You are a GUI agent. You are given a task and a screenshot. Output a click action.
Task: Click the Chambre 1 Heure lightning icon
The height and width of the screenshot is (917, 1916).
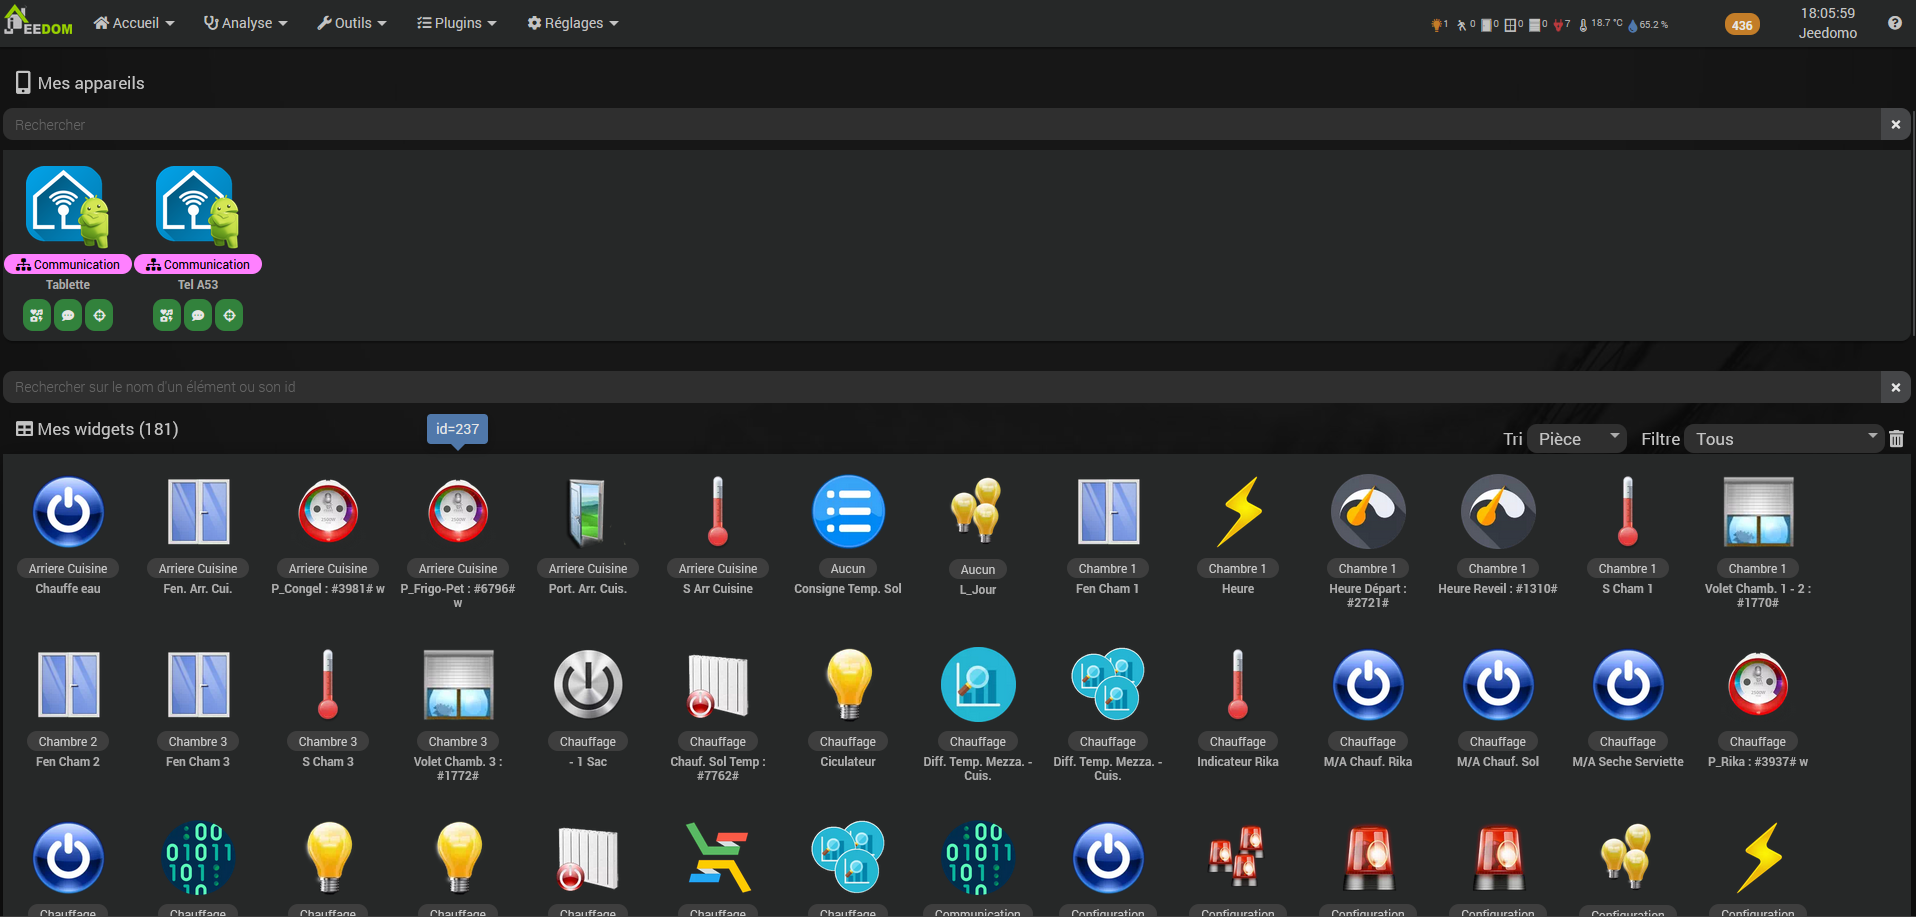pos(1237,511)
